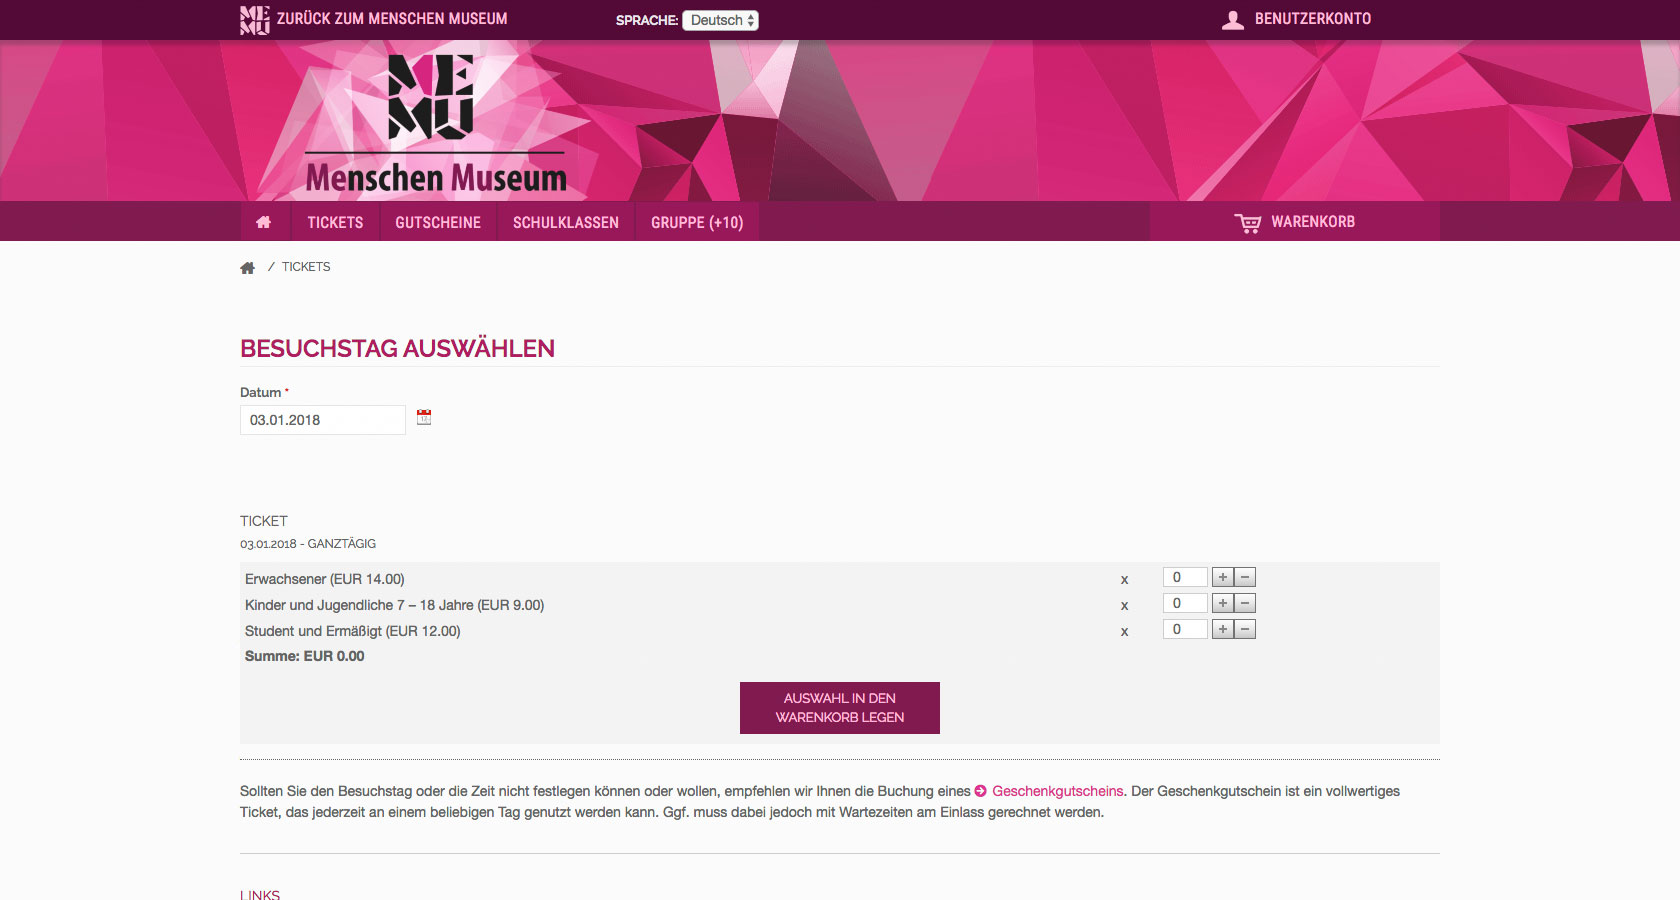Click the Summe: EUR 0.00 text
The width and height of the screenshot is (1680, 900).
[305, 656]
